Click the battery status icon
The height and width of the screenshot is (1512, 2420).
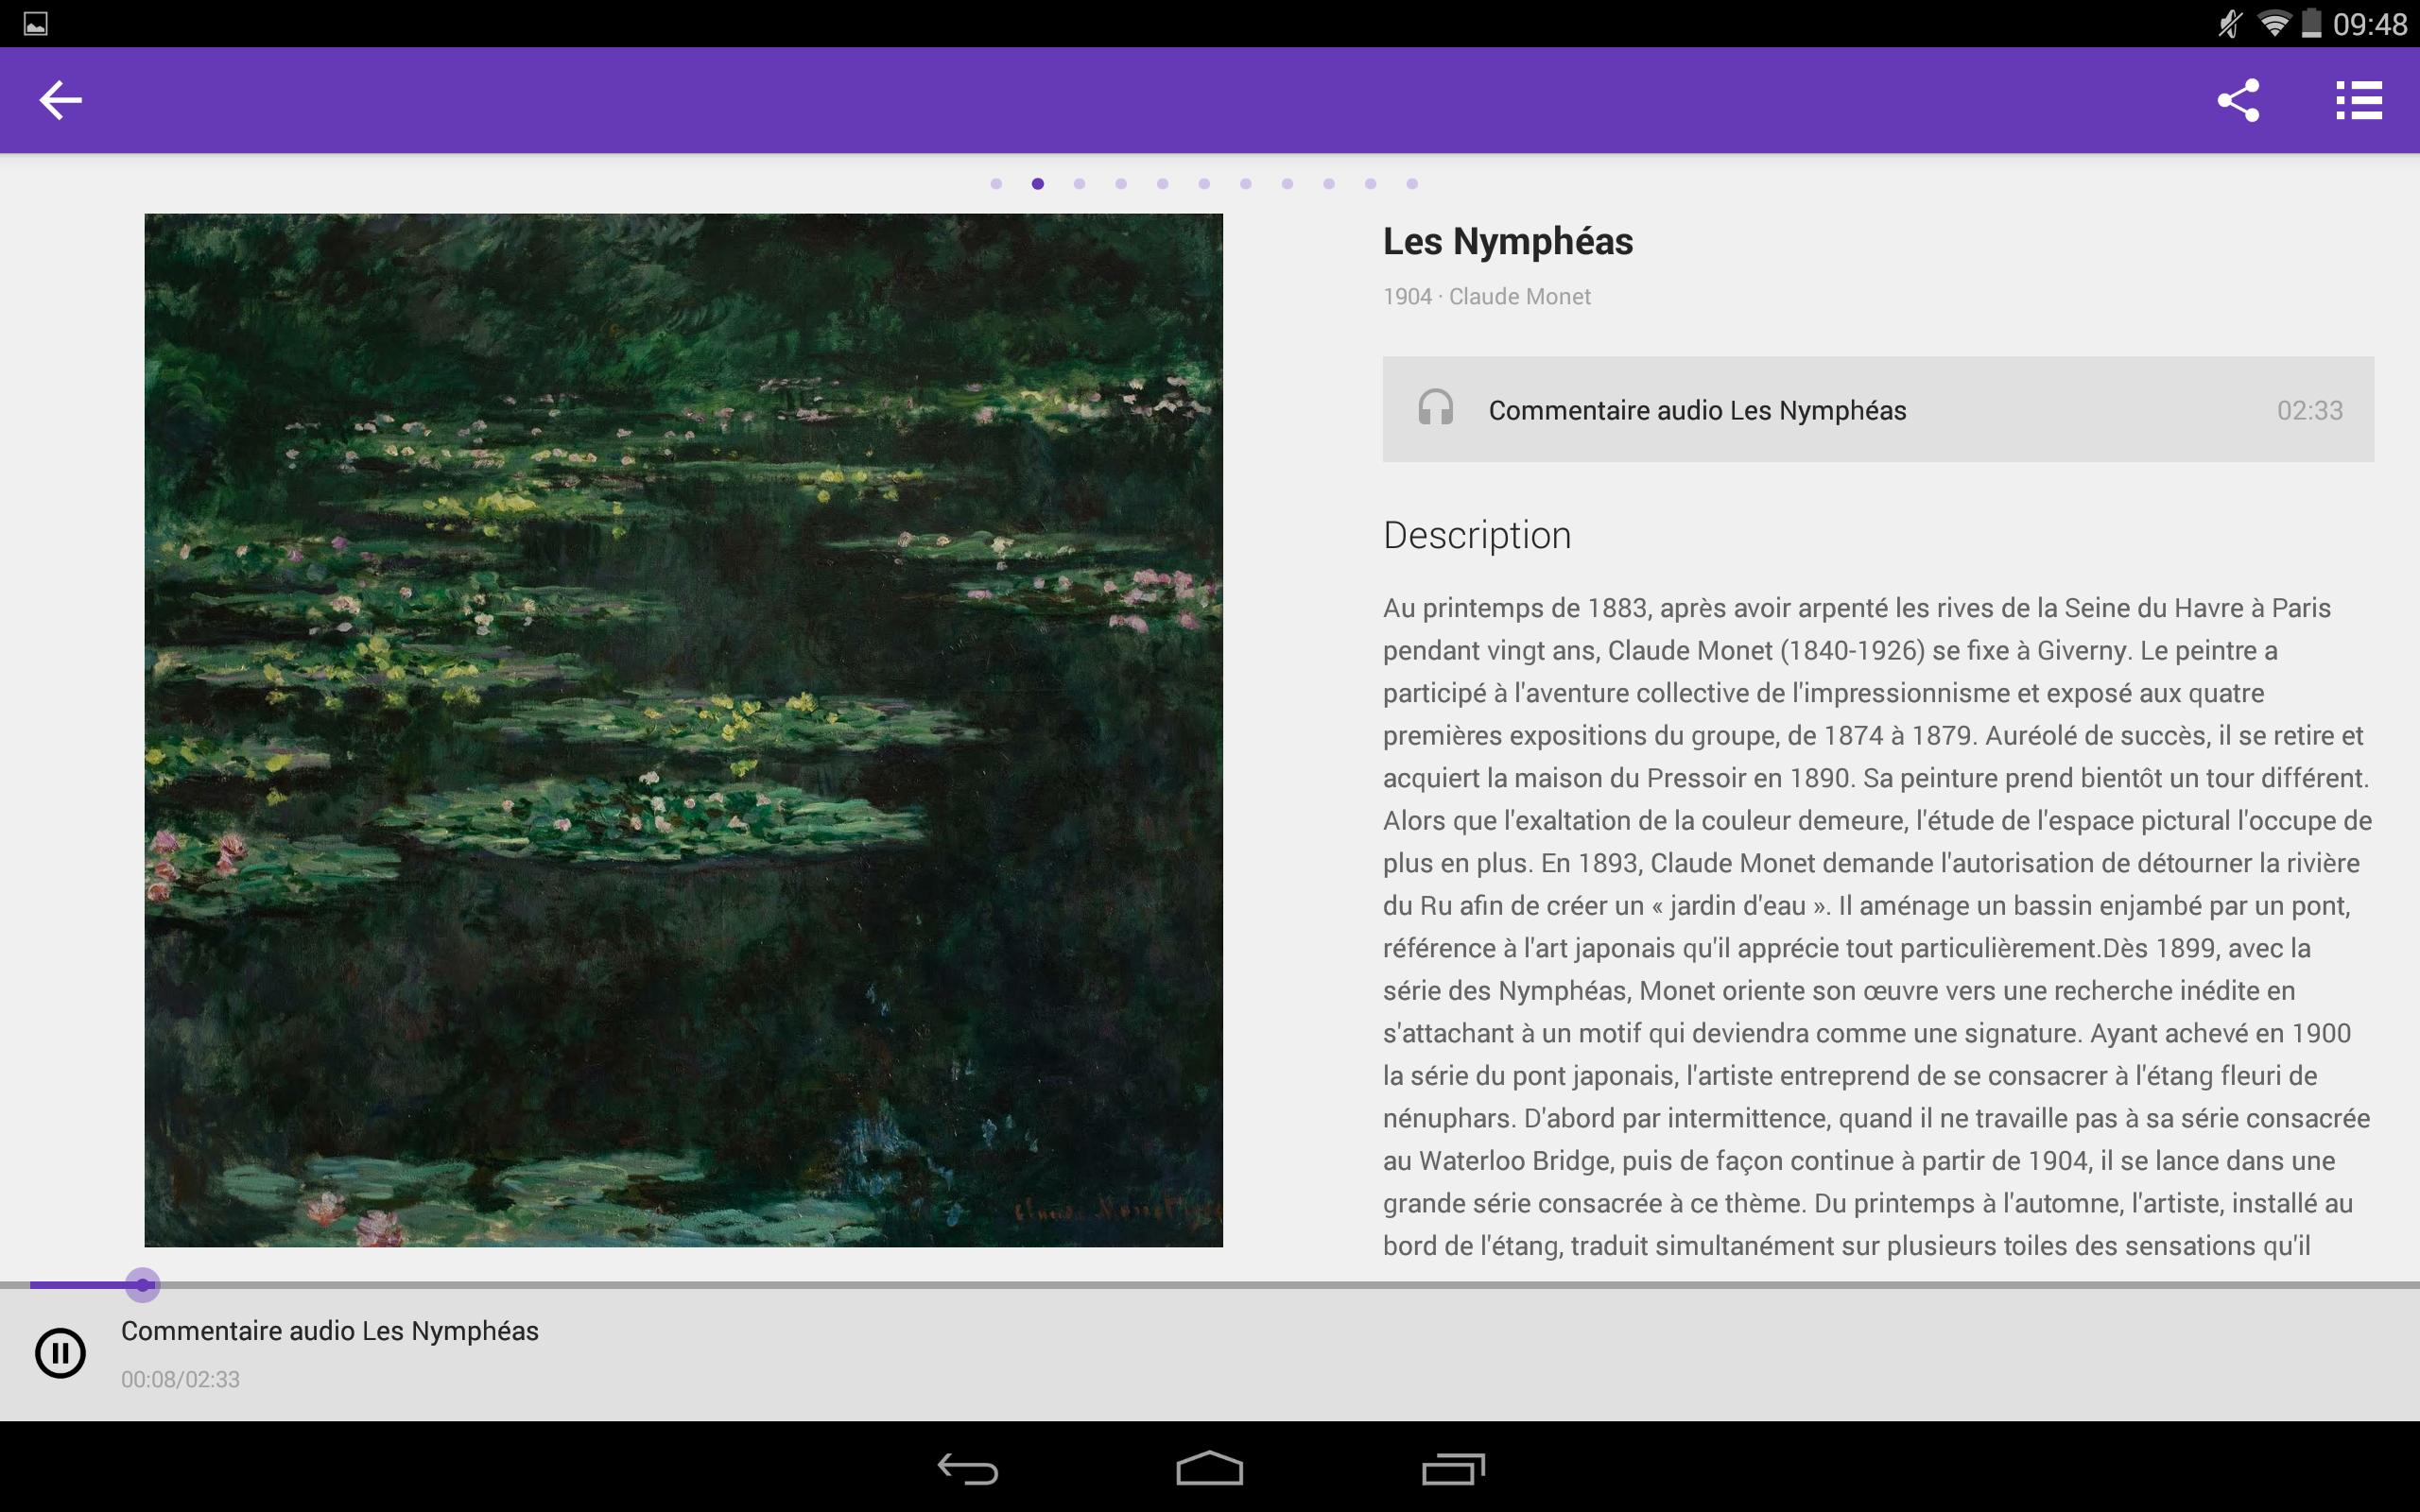2311,24
